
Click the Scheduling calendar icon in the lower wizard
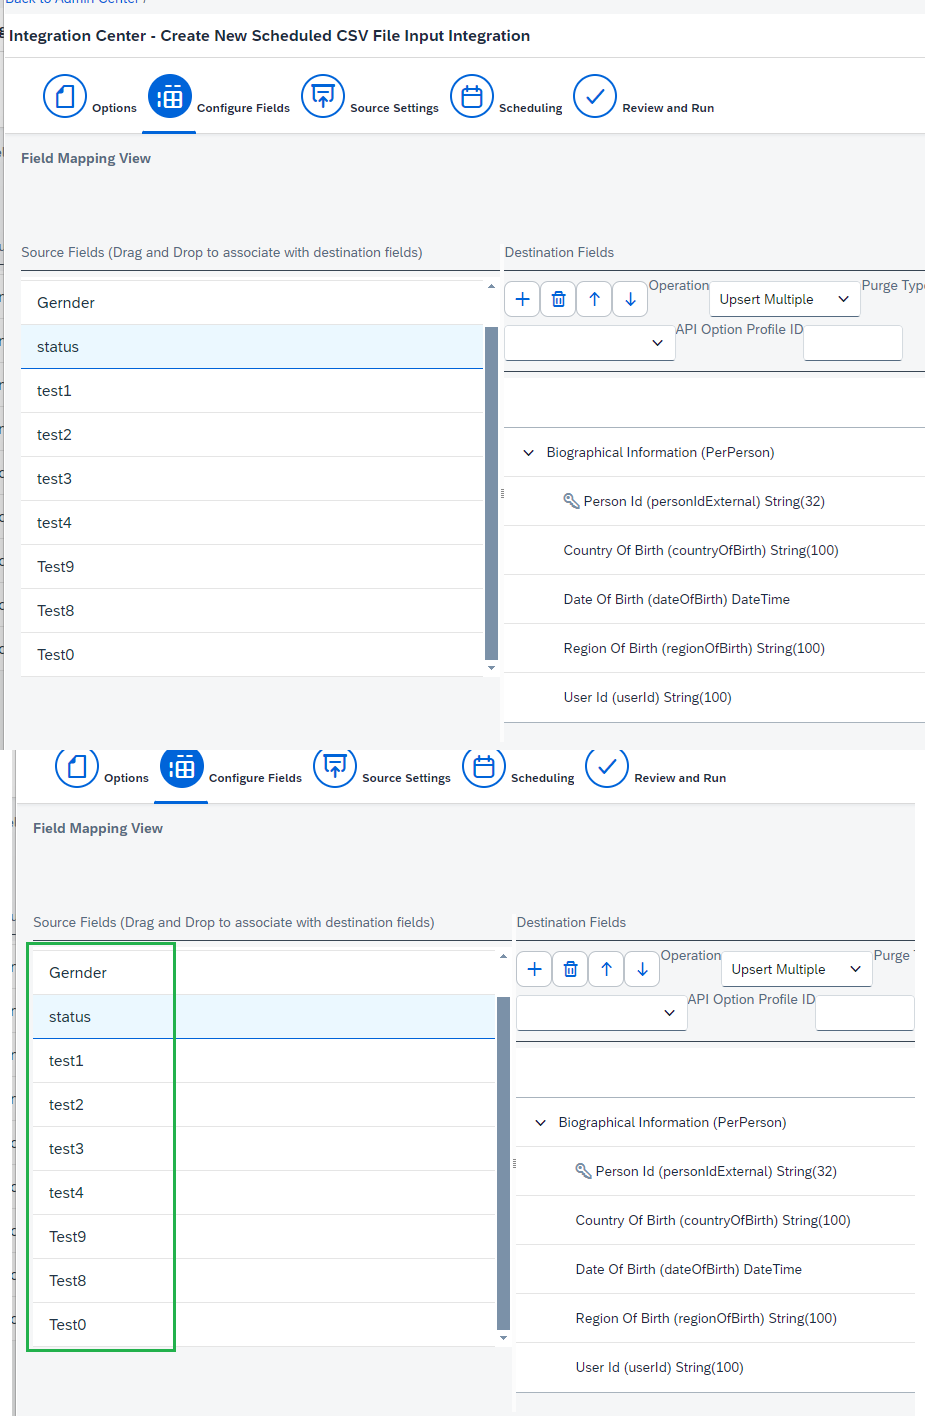(484, 767)
